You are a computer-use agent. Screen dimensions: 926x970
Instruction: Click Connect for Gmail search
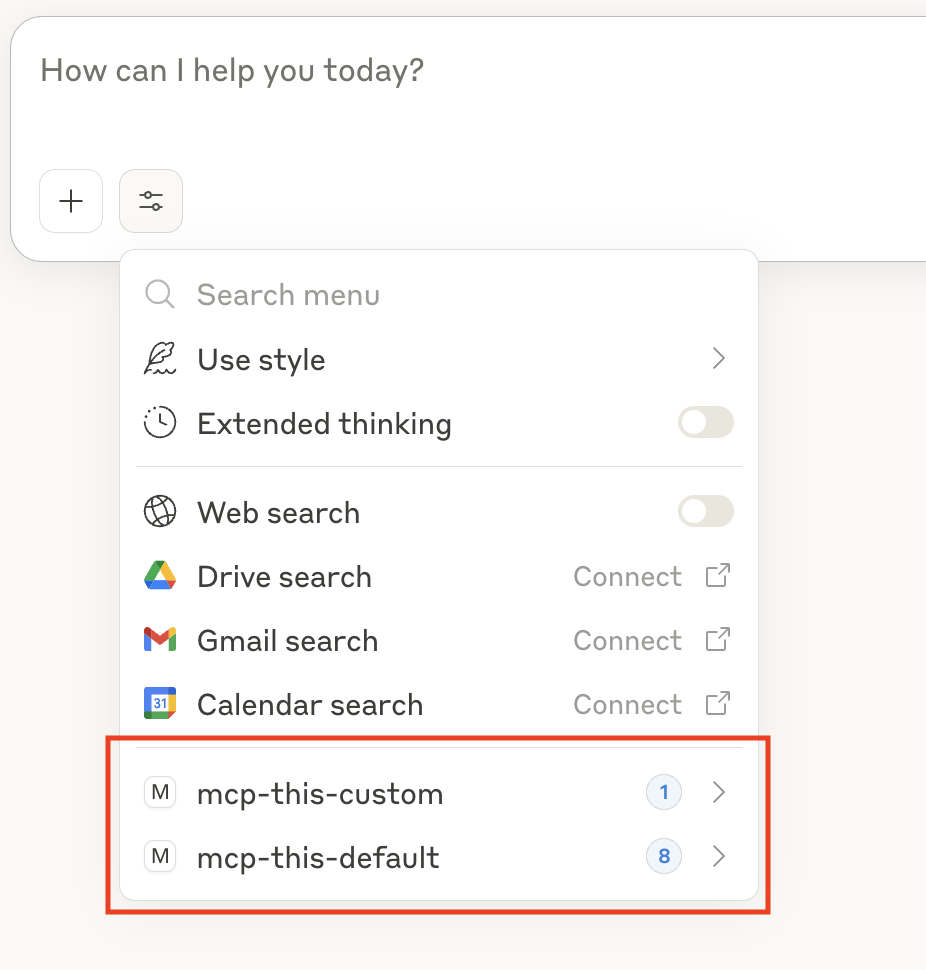(x=627, y=641)
